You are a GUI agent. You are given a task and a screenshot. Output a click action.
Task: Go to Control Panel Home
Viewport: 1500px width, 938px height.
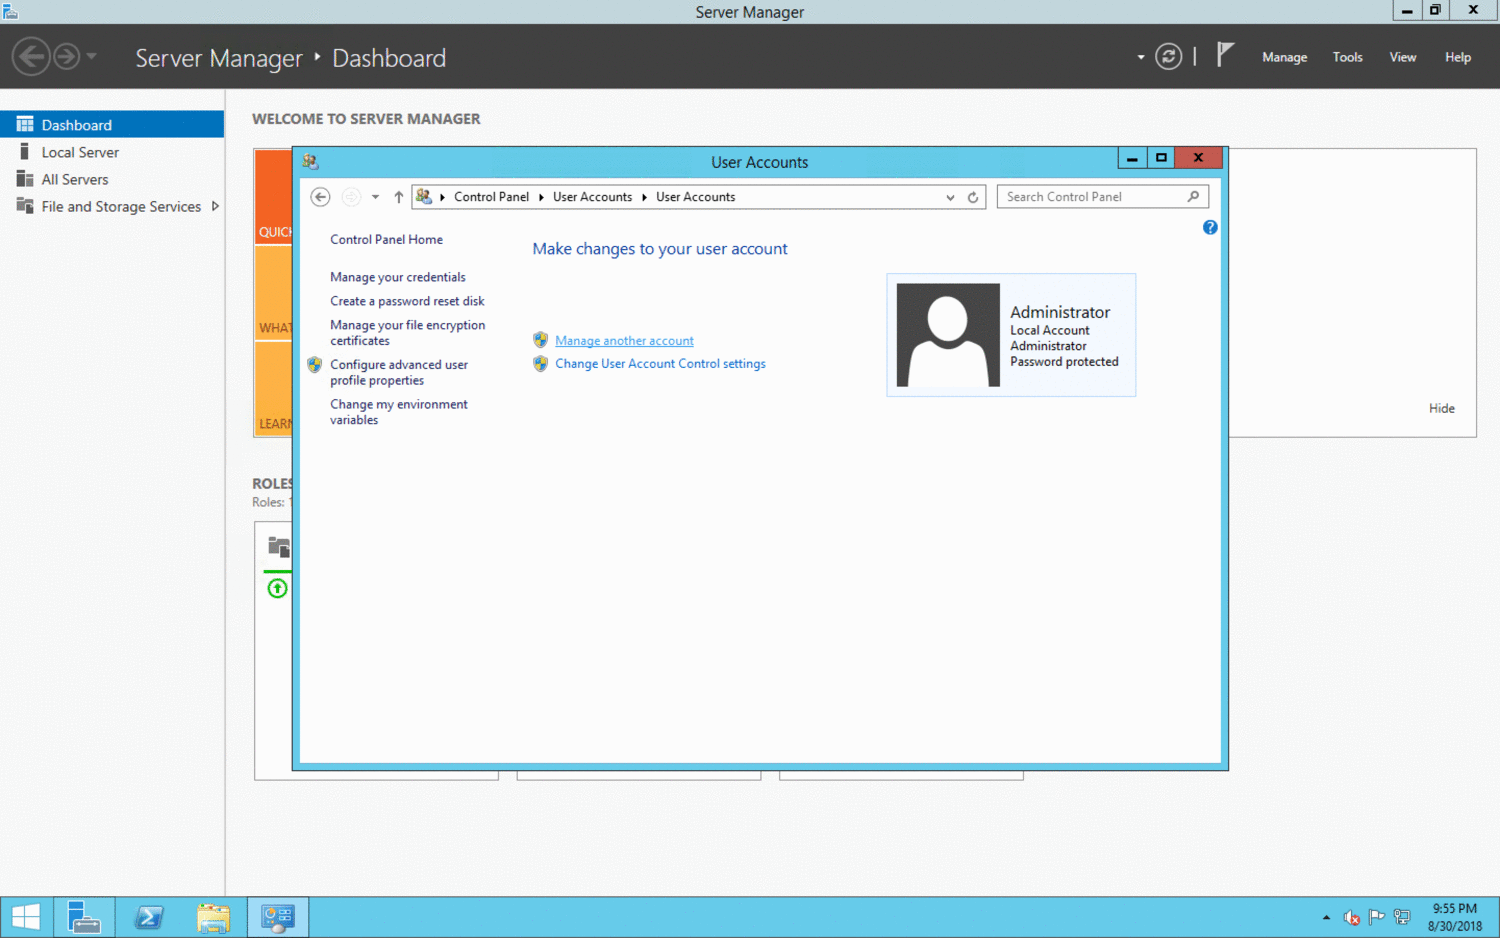[386, 239]
